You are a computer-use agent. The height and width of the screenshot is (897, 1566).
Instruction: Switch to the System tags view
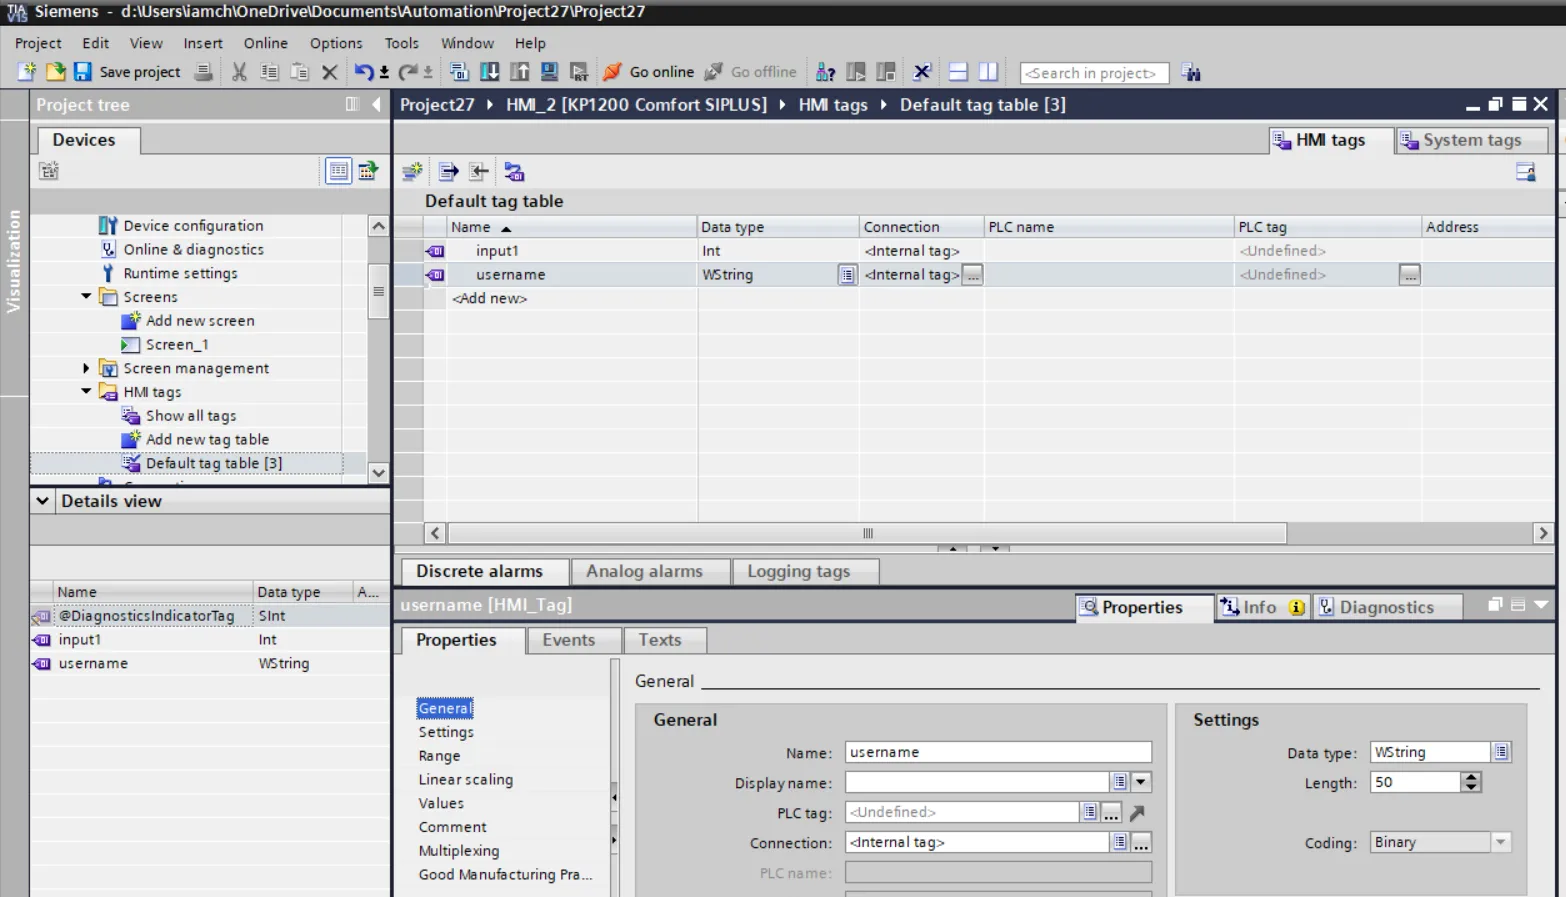(1470, 140)
